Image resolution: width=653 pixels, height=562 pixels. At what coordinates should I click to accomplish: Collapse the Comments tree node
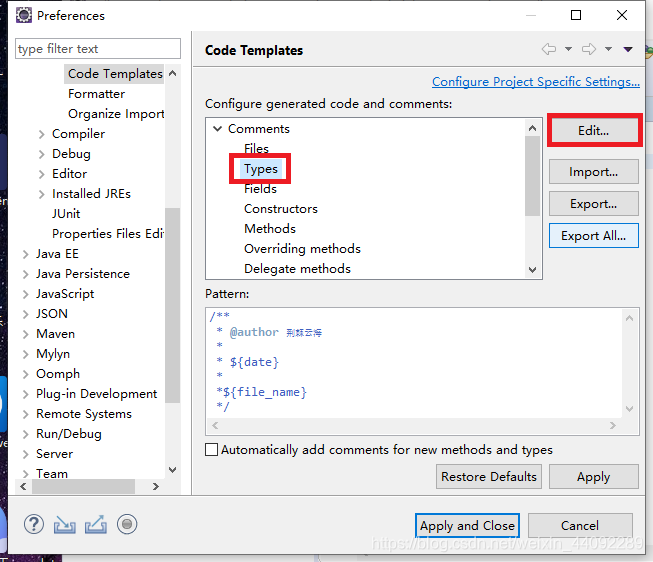[x=217, y=128]
